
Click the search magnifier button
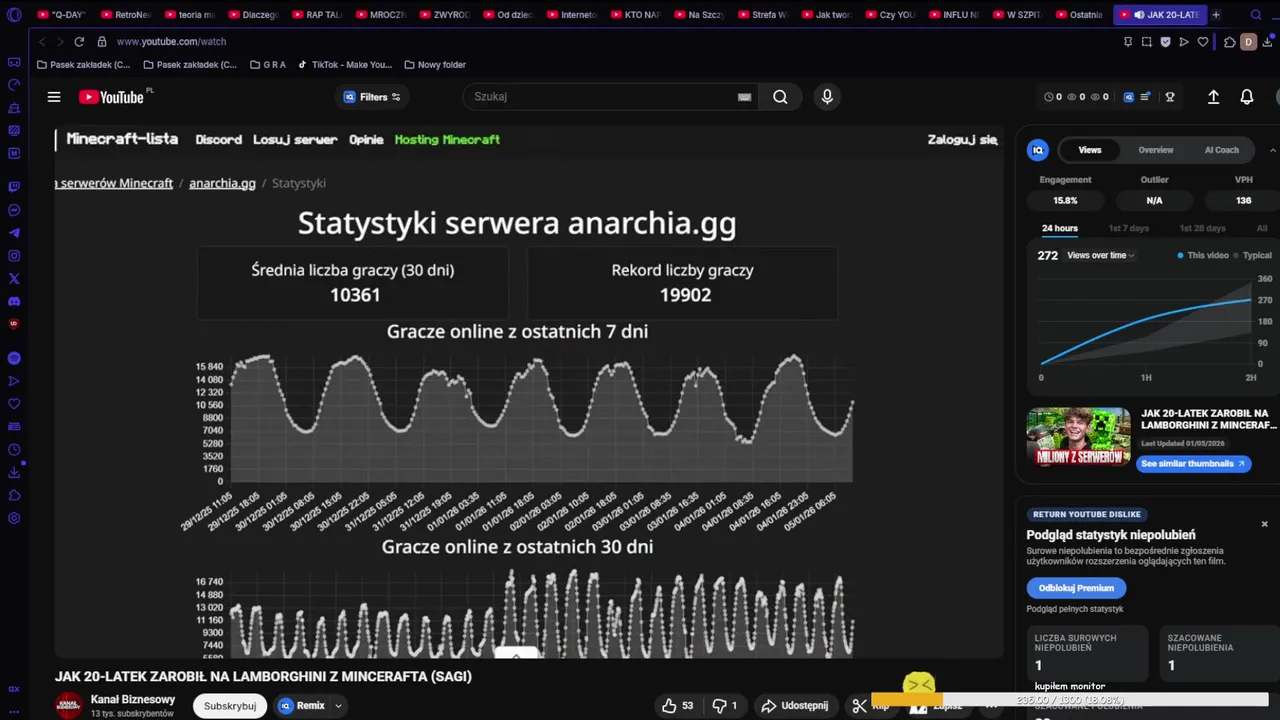tap(780, 97)
